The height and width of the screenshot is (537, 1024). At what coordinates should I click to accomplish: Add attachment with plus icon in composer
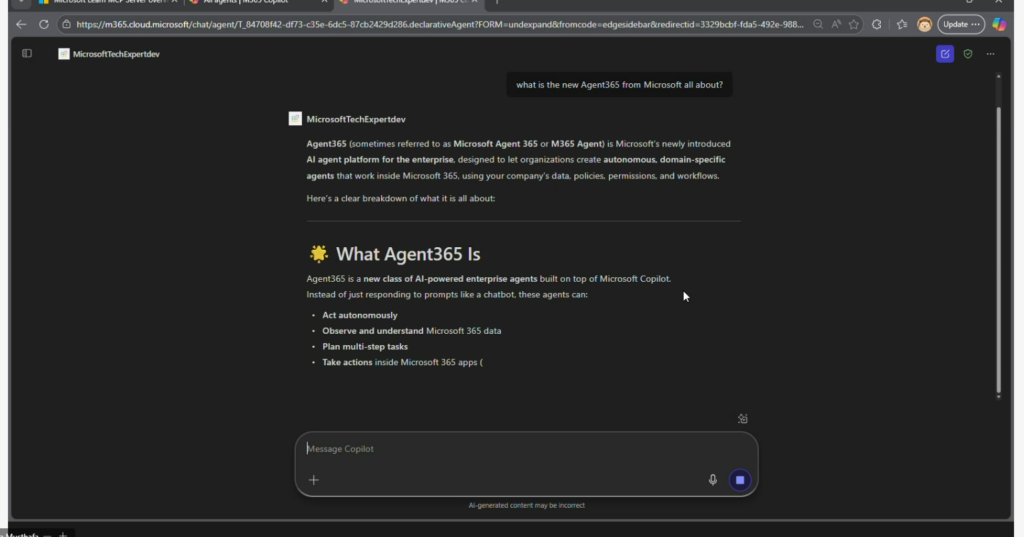(313, 480)
